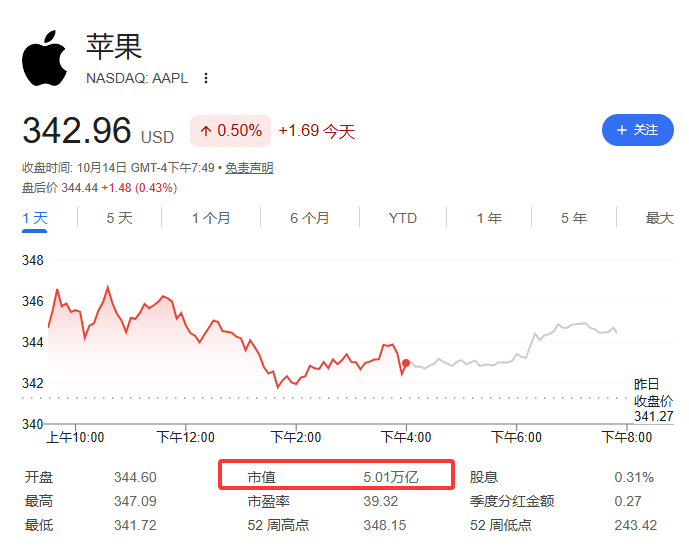Switch to the 5 年 chart tab
Viewport: 689px width, 558px height.
pyautogui.click(x=573, y=218)
